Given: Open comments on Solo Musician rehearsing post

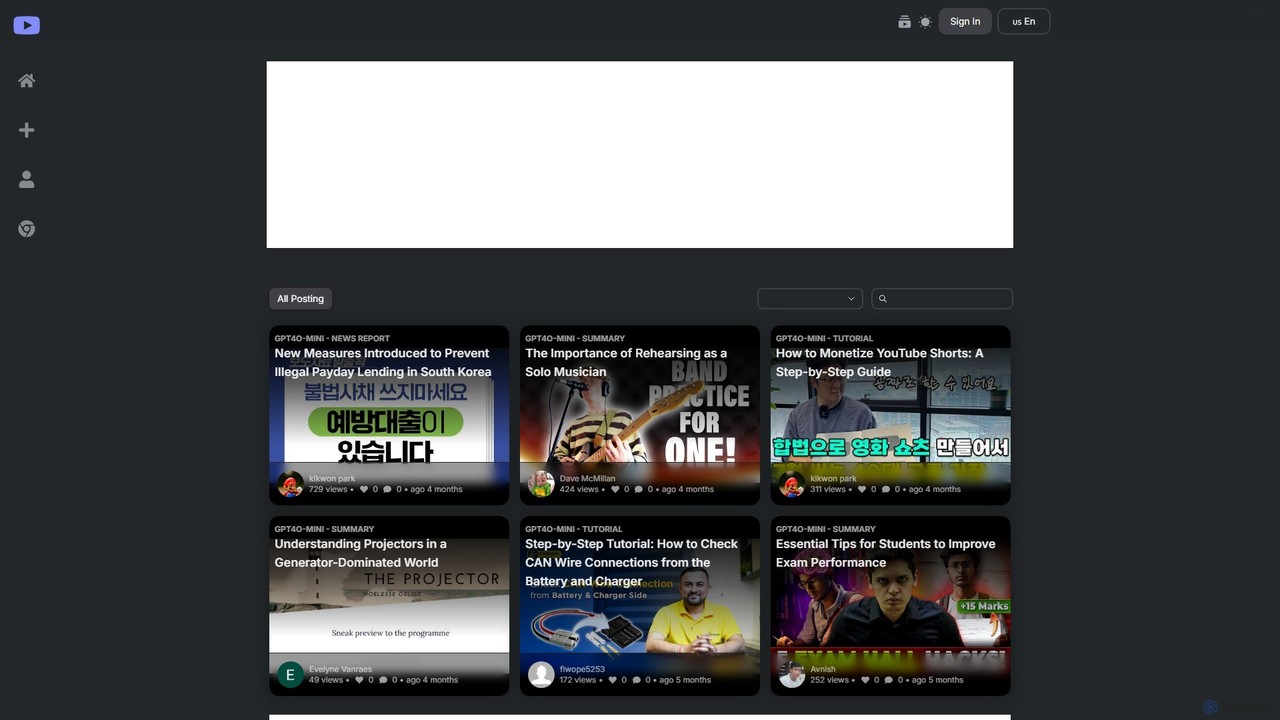Looking at the screenshot, I should pos(639,489).
